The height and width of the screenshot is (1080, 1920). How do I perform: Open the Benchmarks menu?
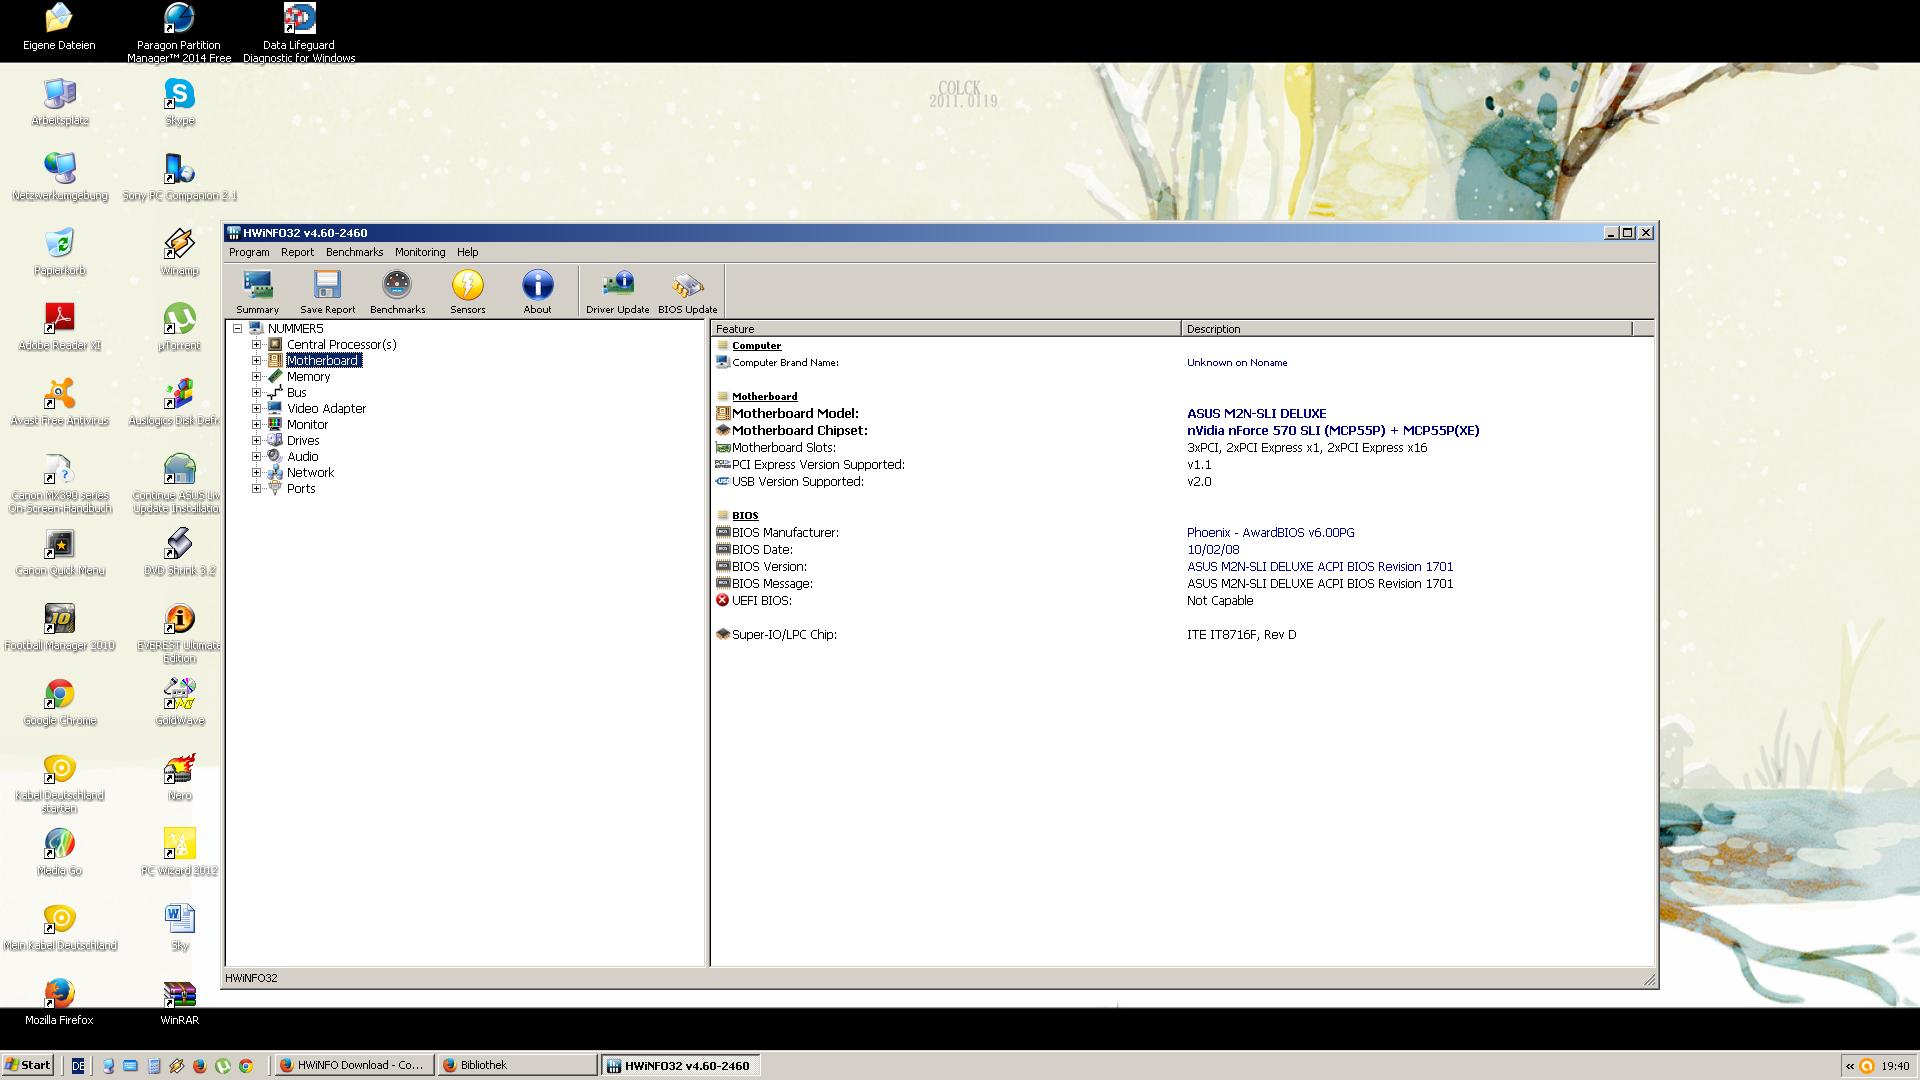354,252
